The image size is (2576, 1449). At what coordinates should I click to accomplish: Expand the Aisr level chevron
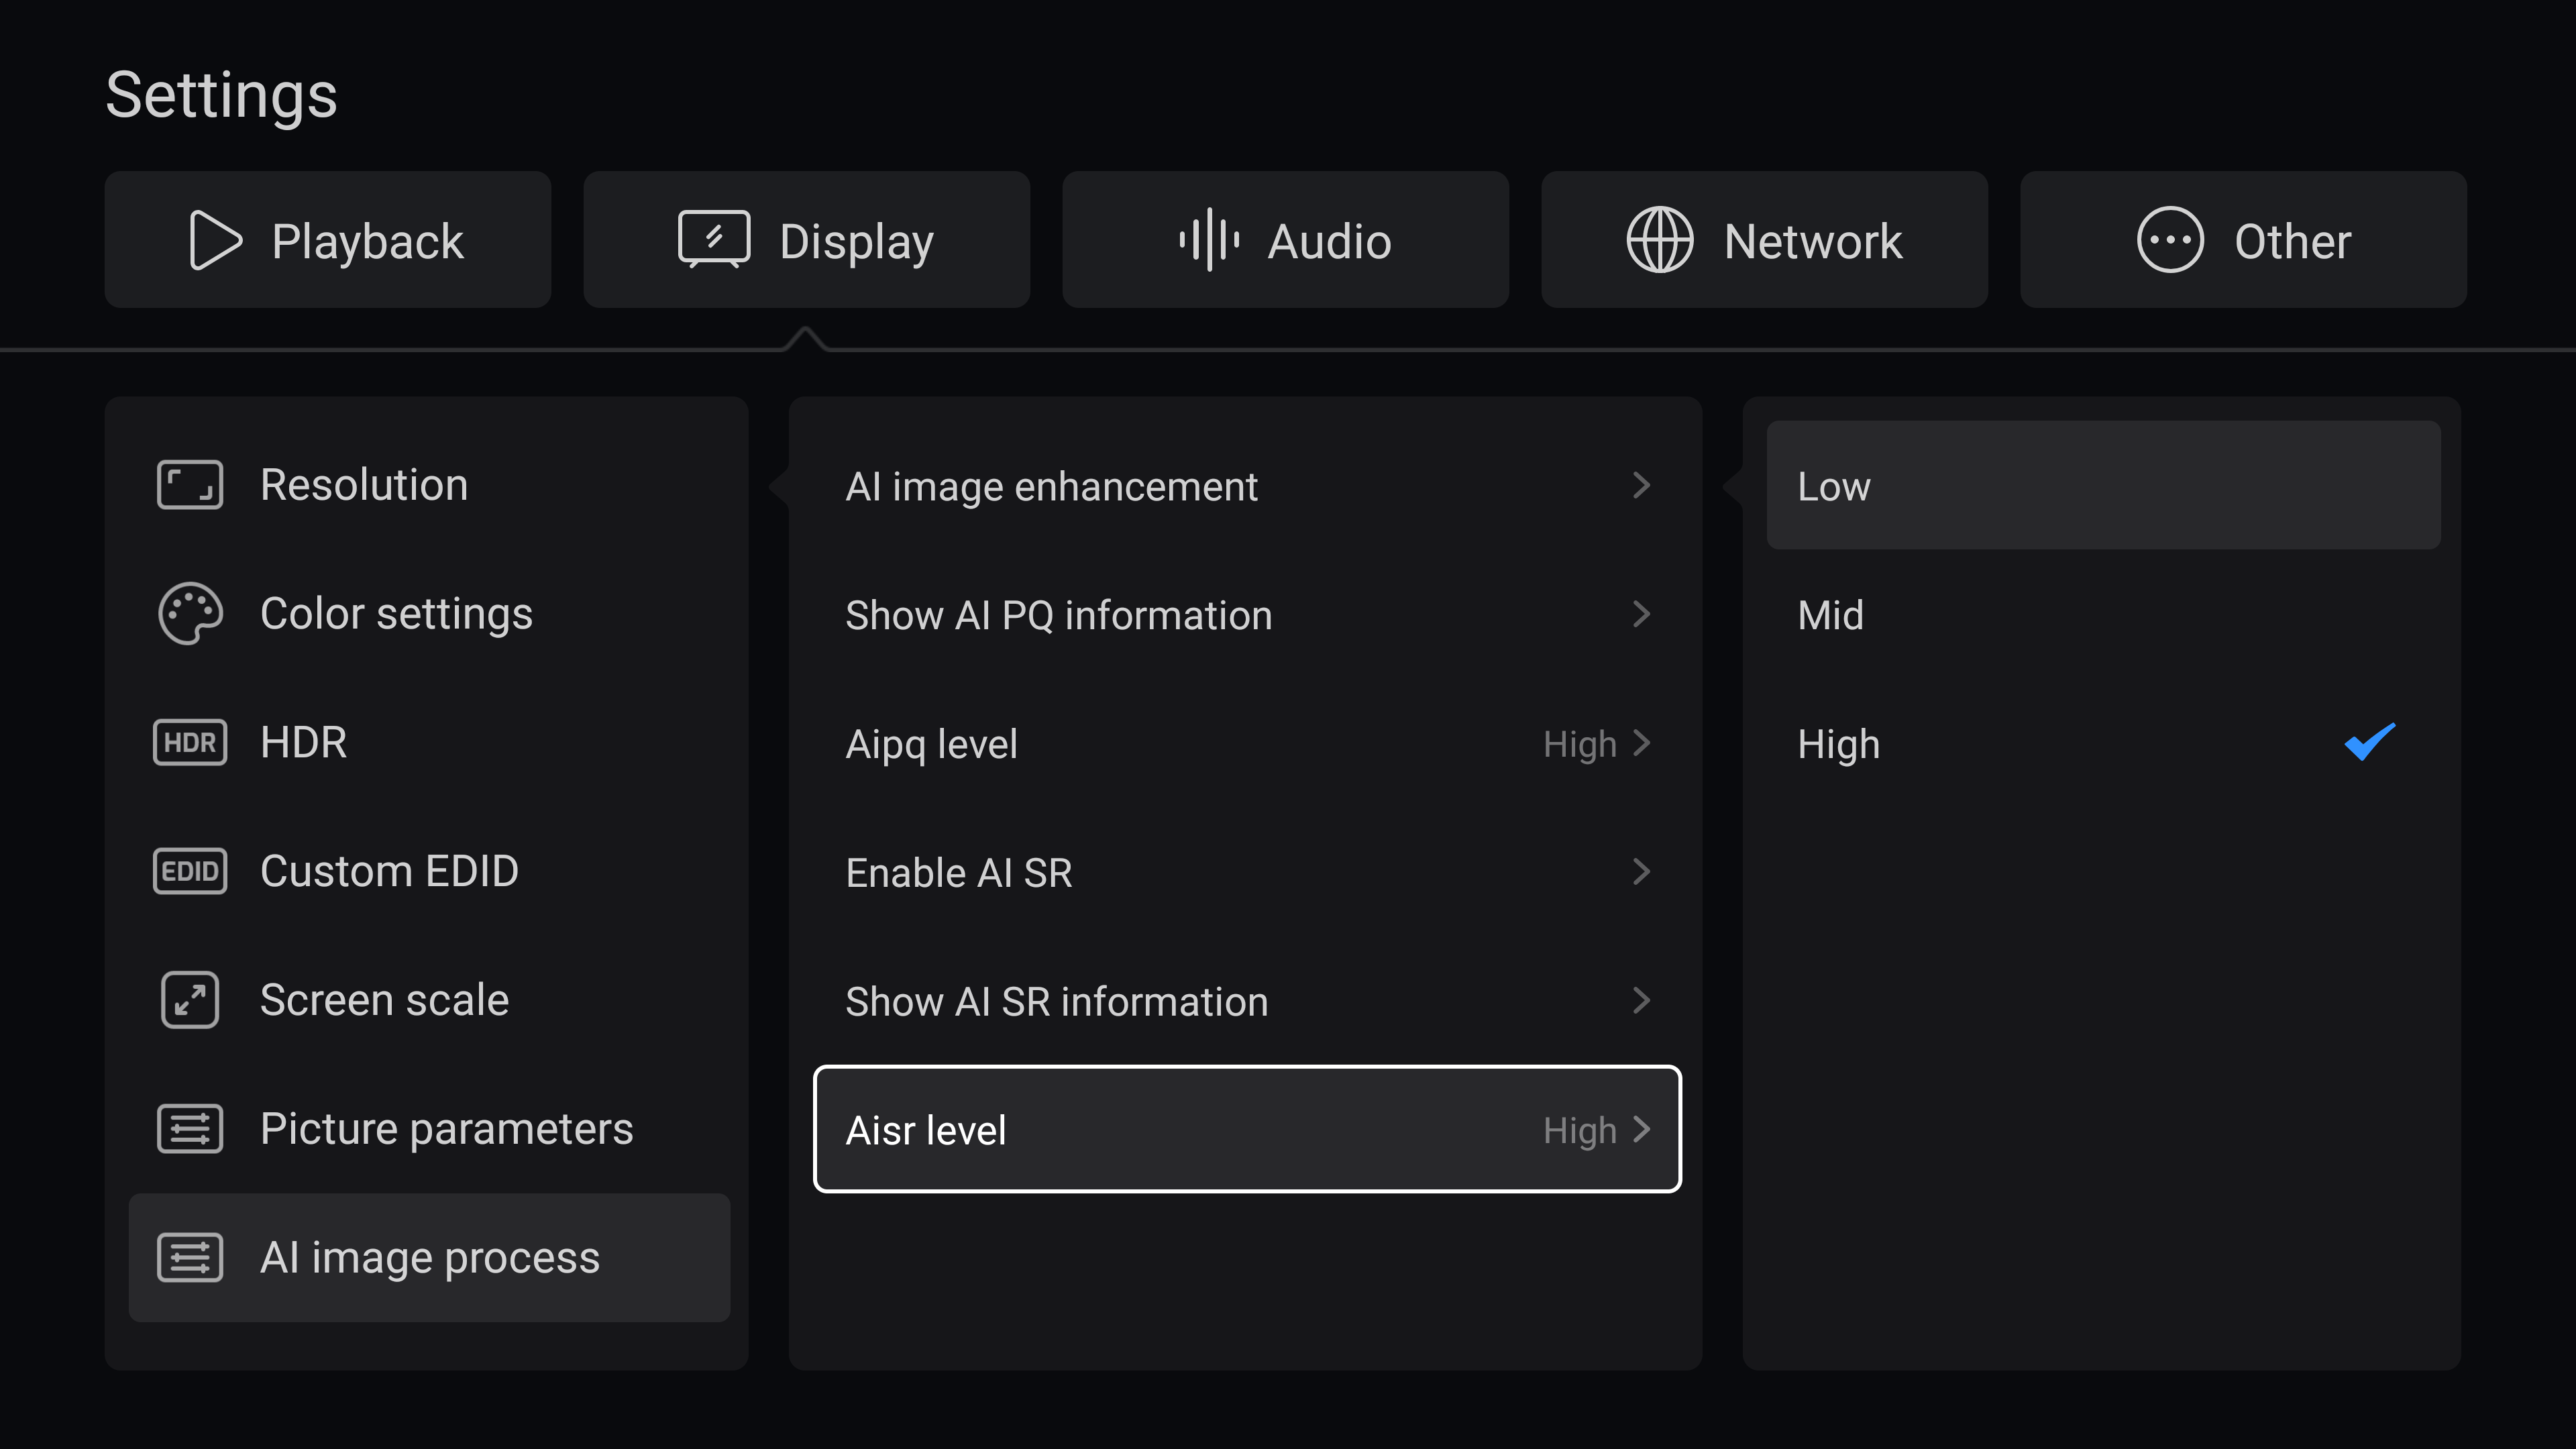pyautogui.click(x=1641, y=1129)
